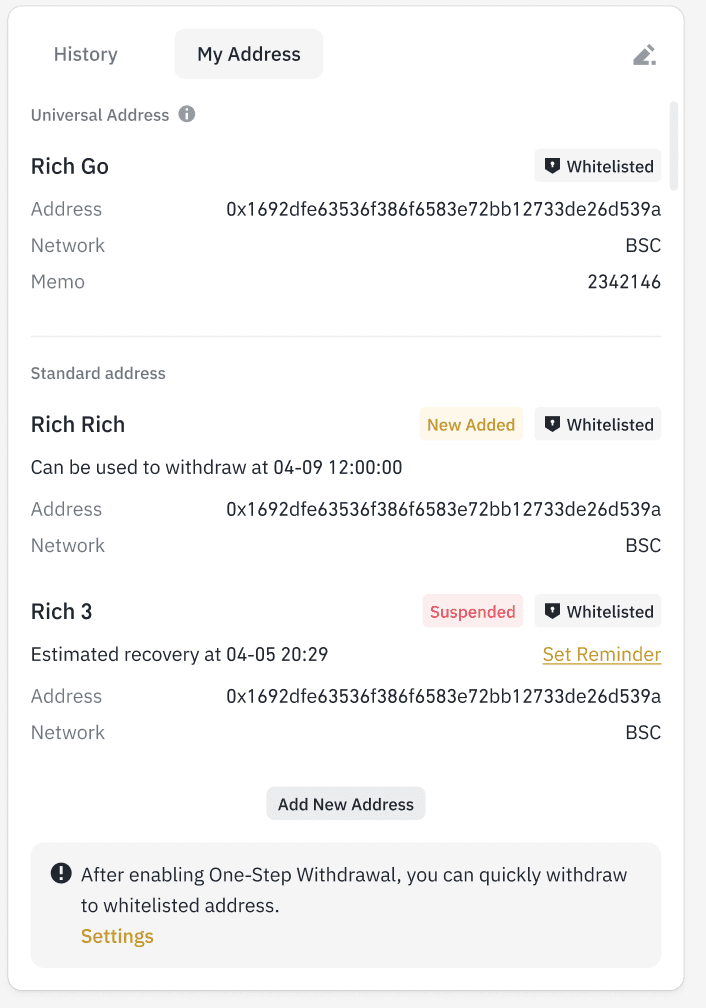Image resolution: width=706 pixels, height=1008 pixels.
Task: Click the Set Reminder link
Action: tap(601, 655)
